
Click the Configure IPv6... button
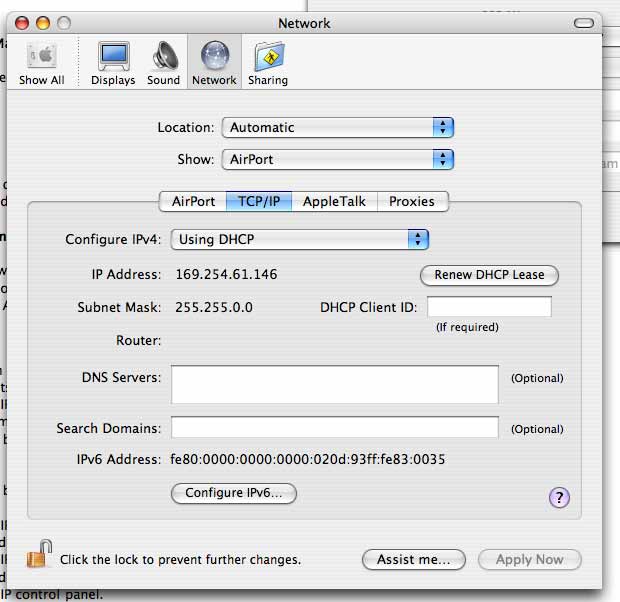pos(234,493)
